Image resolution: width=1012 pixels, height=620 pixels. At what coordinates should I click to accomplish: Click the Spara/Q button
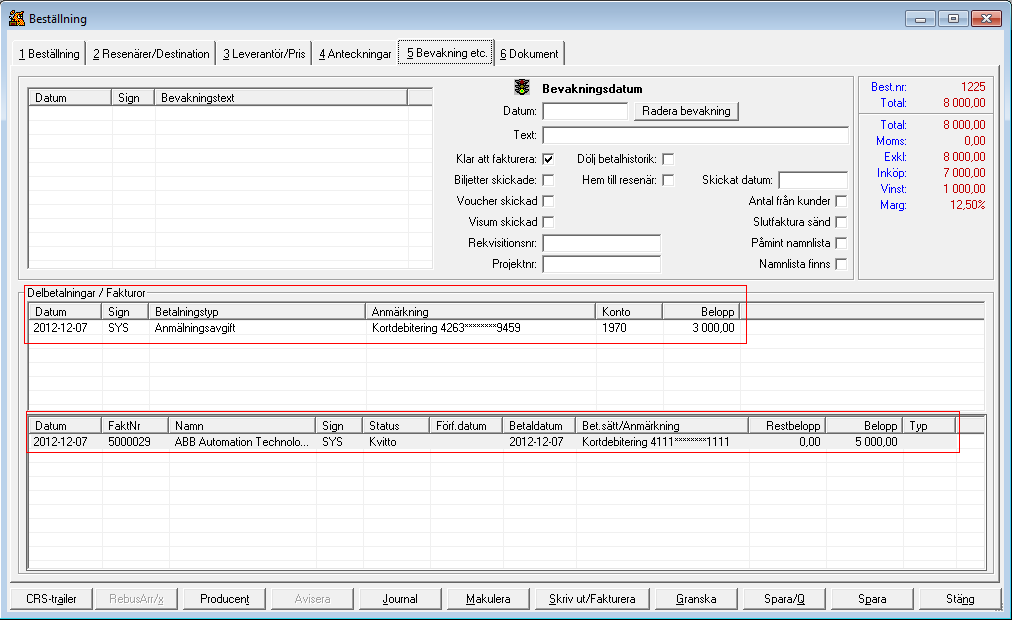(x=784, y=599)
